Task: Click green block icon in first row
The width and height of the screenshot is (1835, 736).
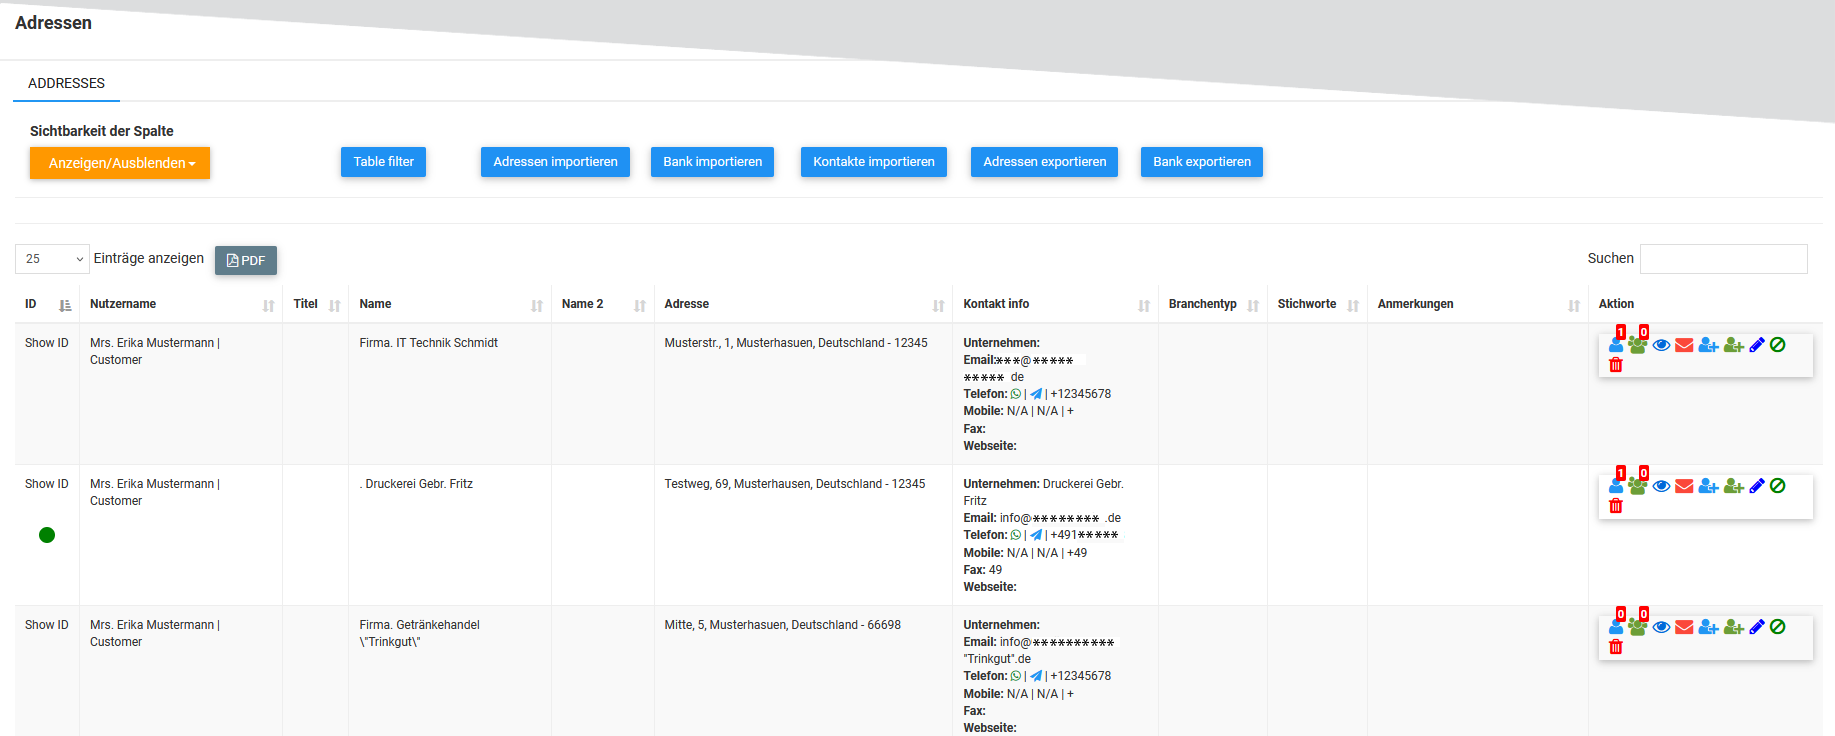Action: point(1777,345)
